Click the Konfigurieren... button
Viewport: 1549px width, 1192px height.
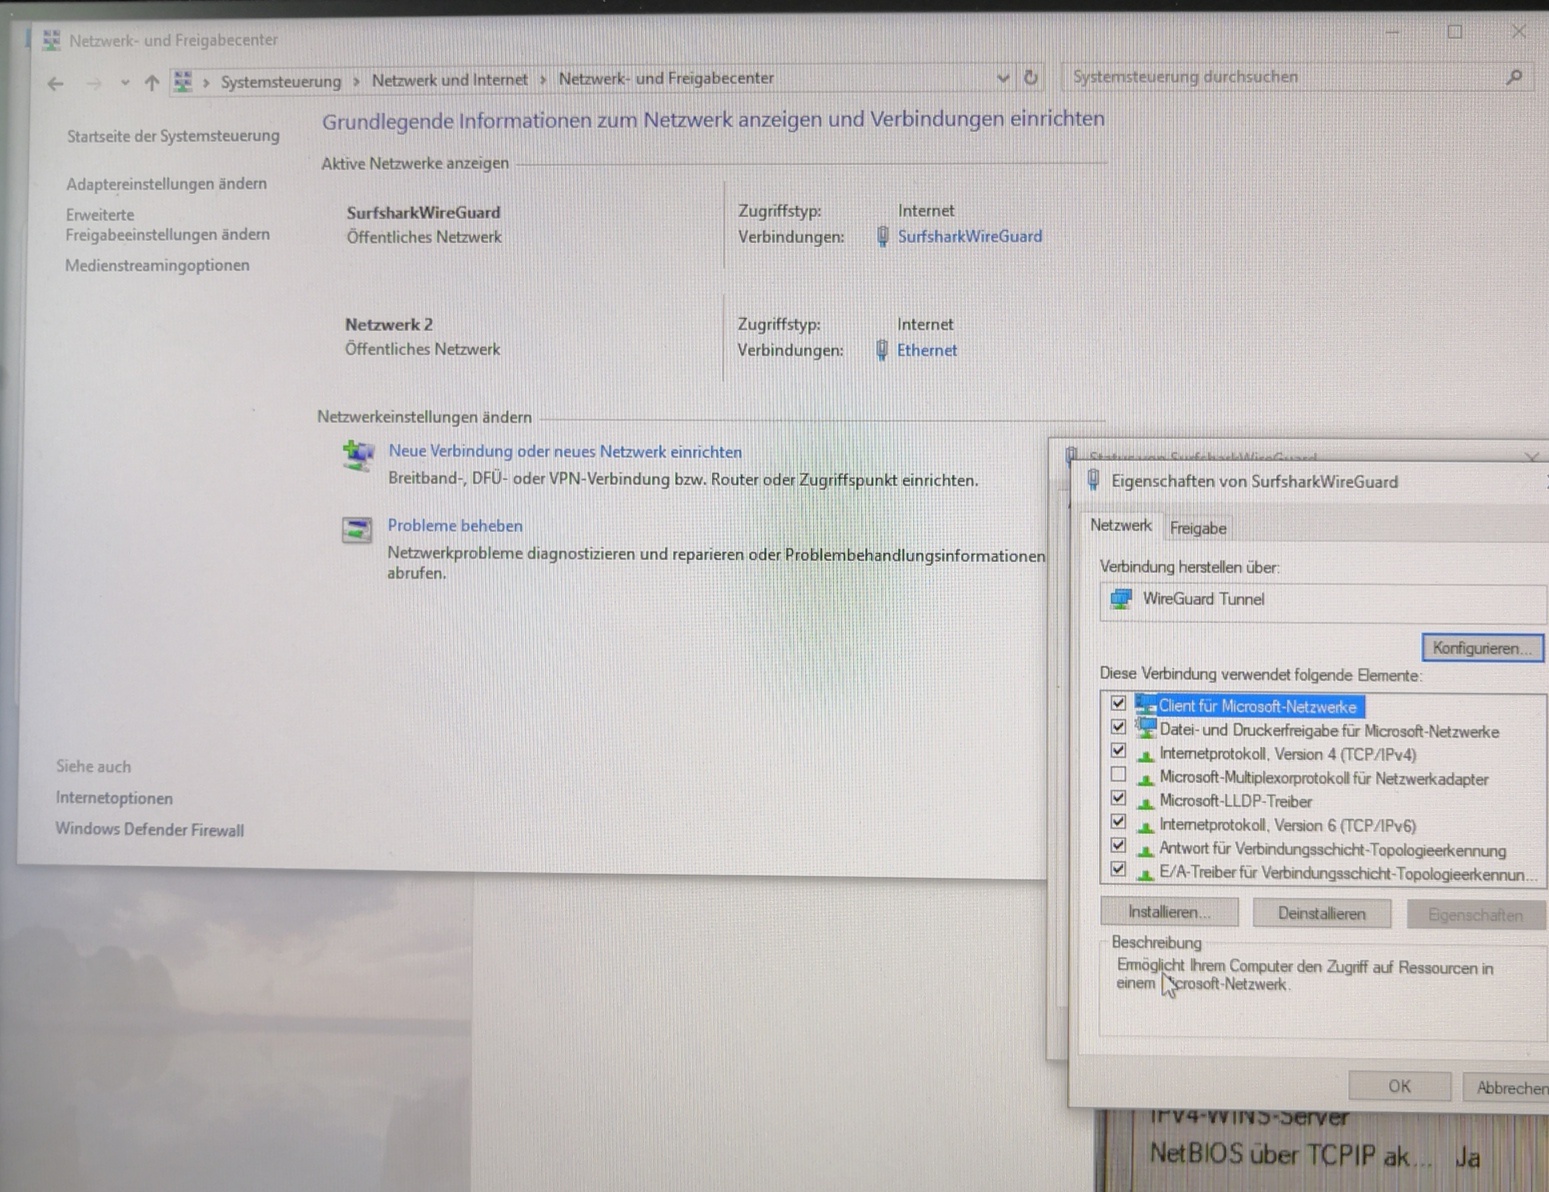(x=1482, y=648)
